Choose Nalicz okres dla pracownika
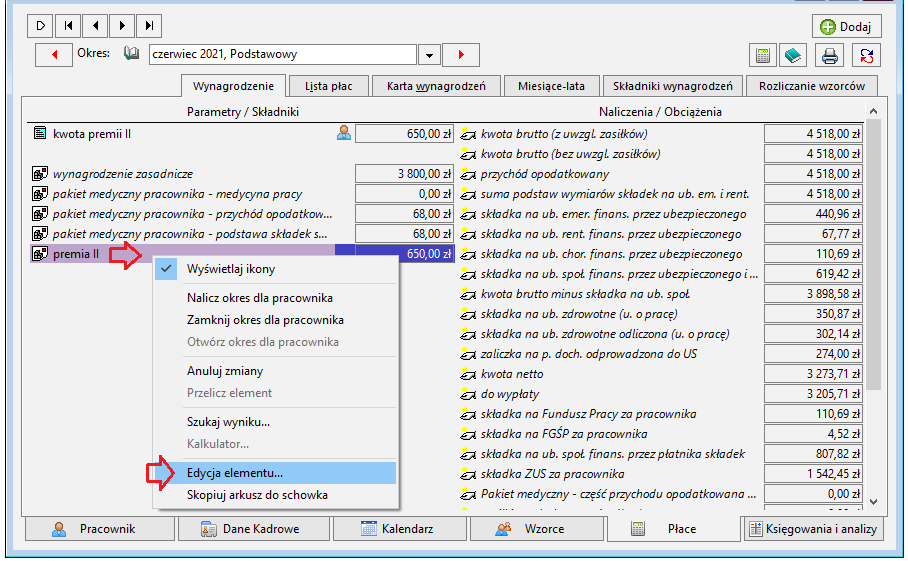The width and height of the screenshot is (908, 561). [x=276, y=298]
